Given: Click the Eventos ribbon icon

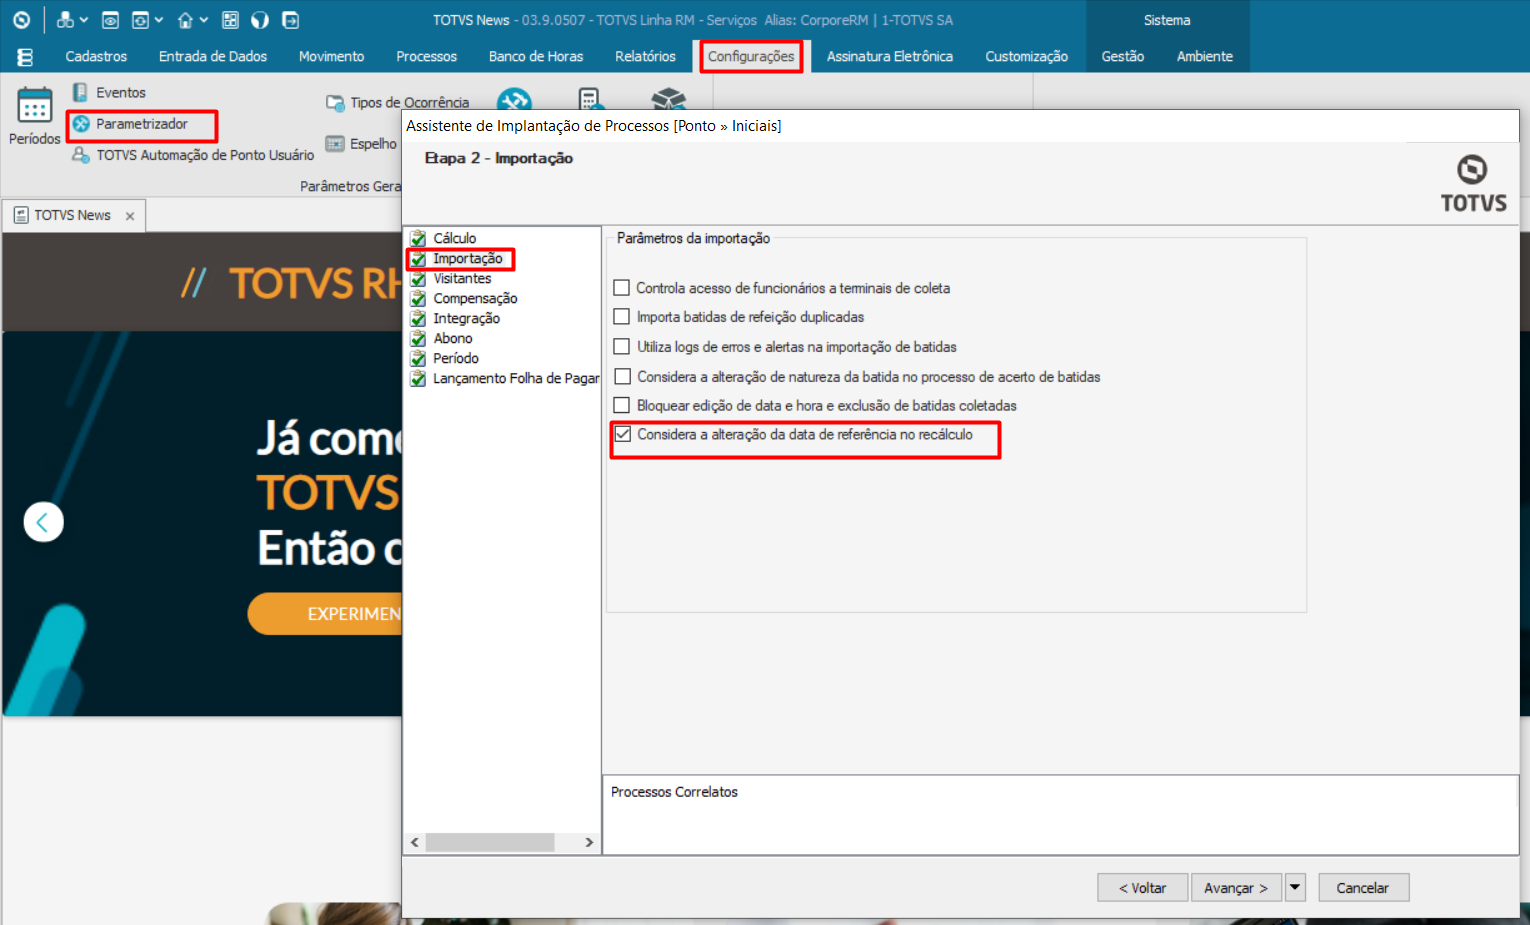Looking at the screenshot, I should point(80,92).
